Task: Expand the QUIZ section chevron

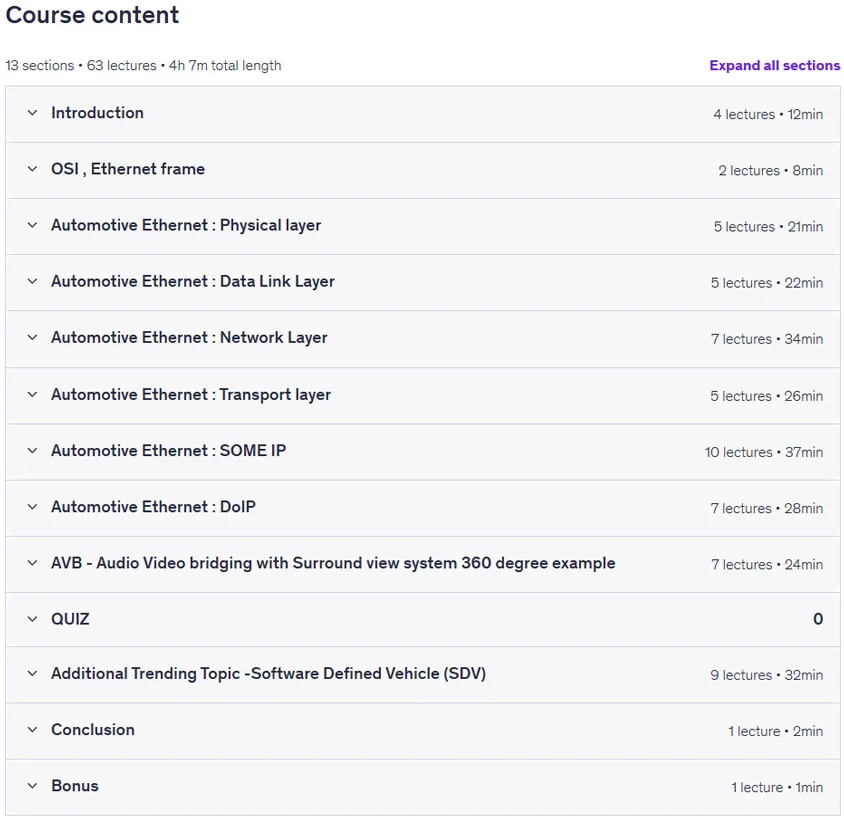Action: tap(32, 619)
